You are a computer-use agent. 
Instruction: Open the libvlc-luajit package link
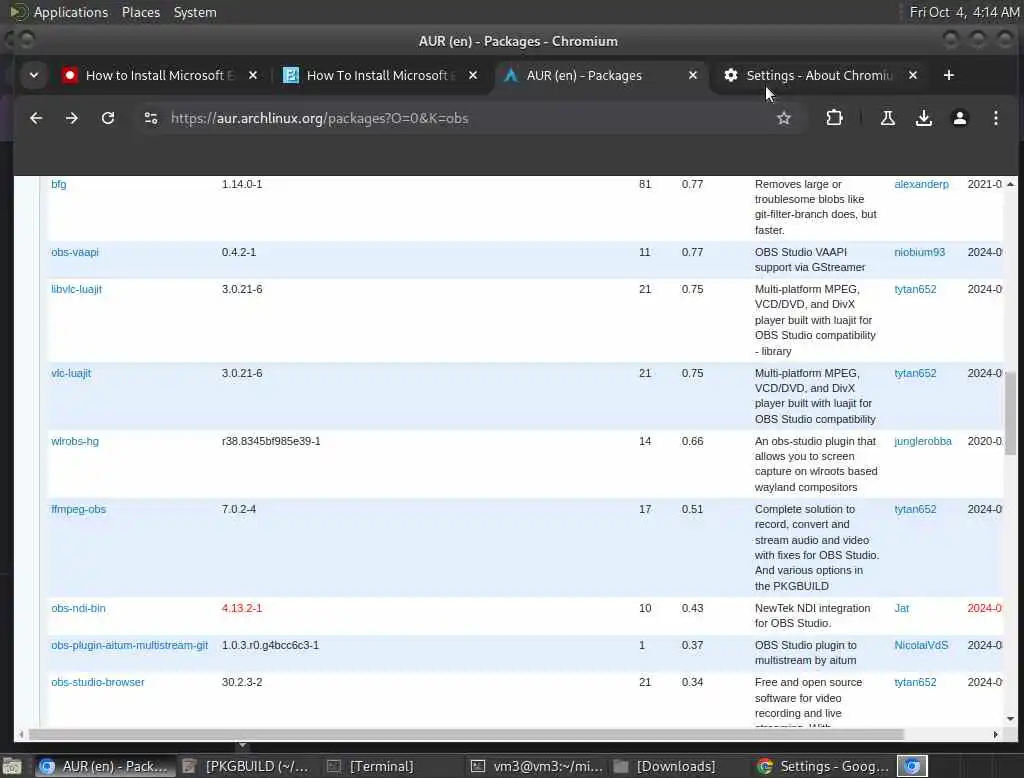click(76, 289)
